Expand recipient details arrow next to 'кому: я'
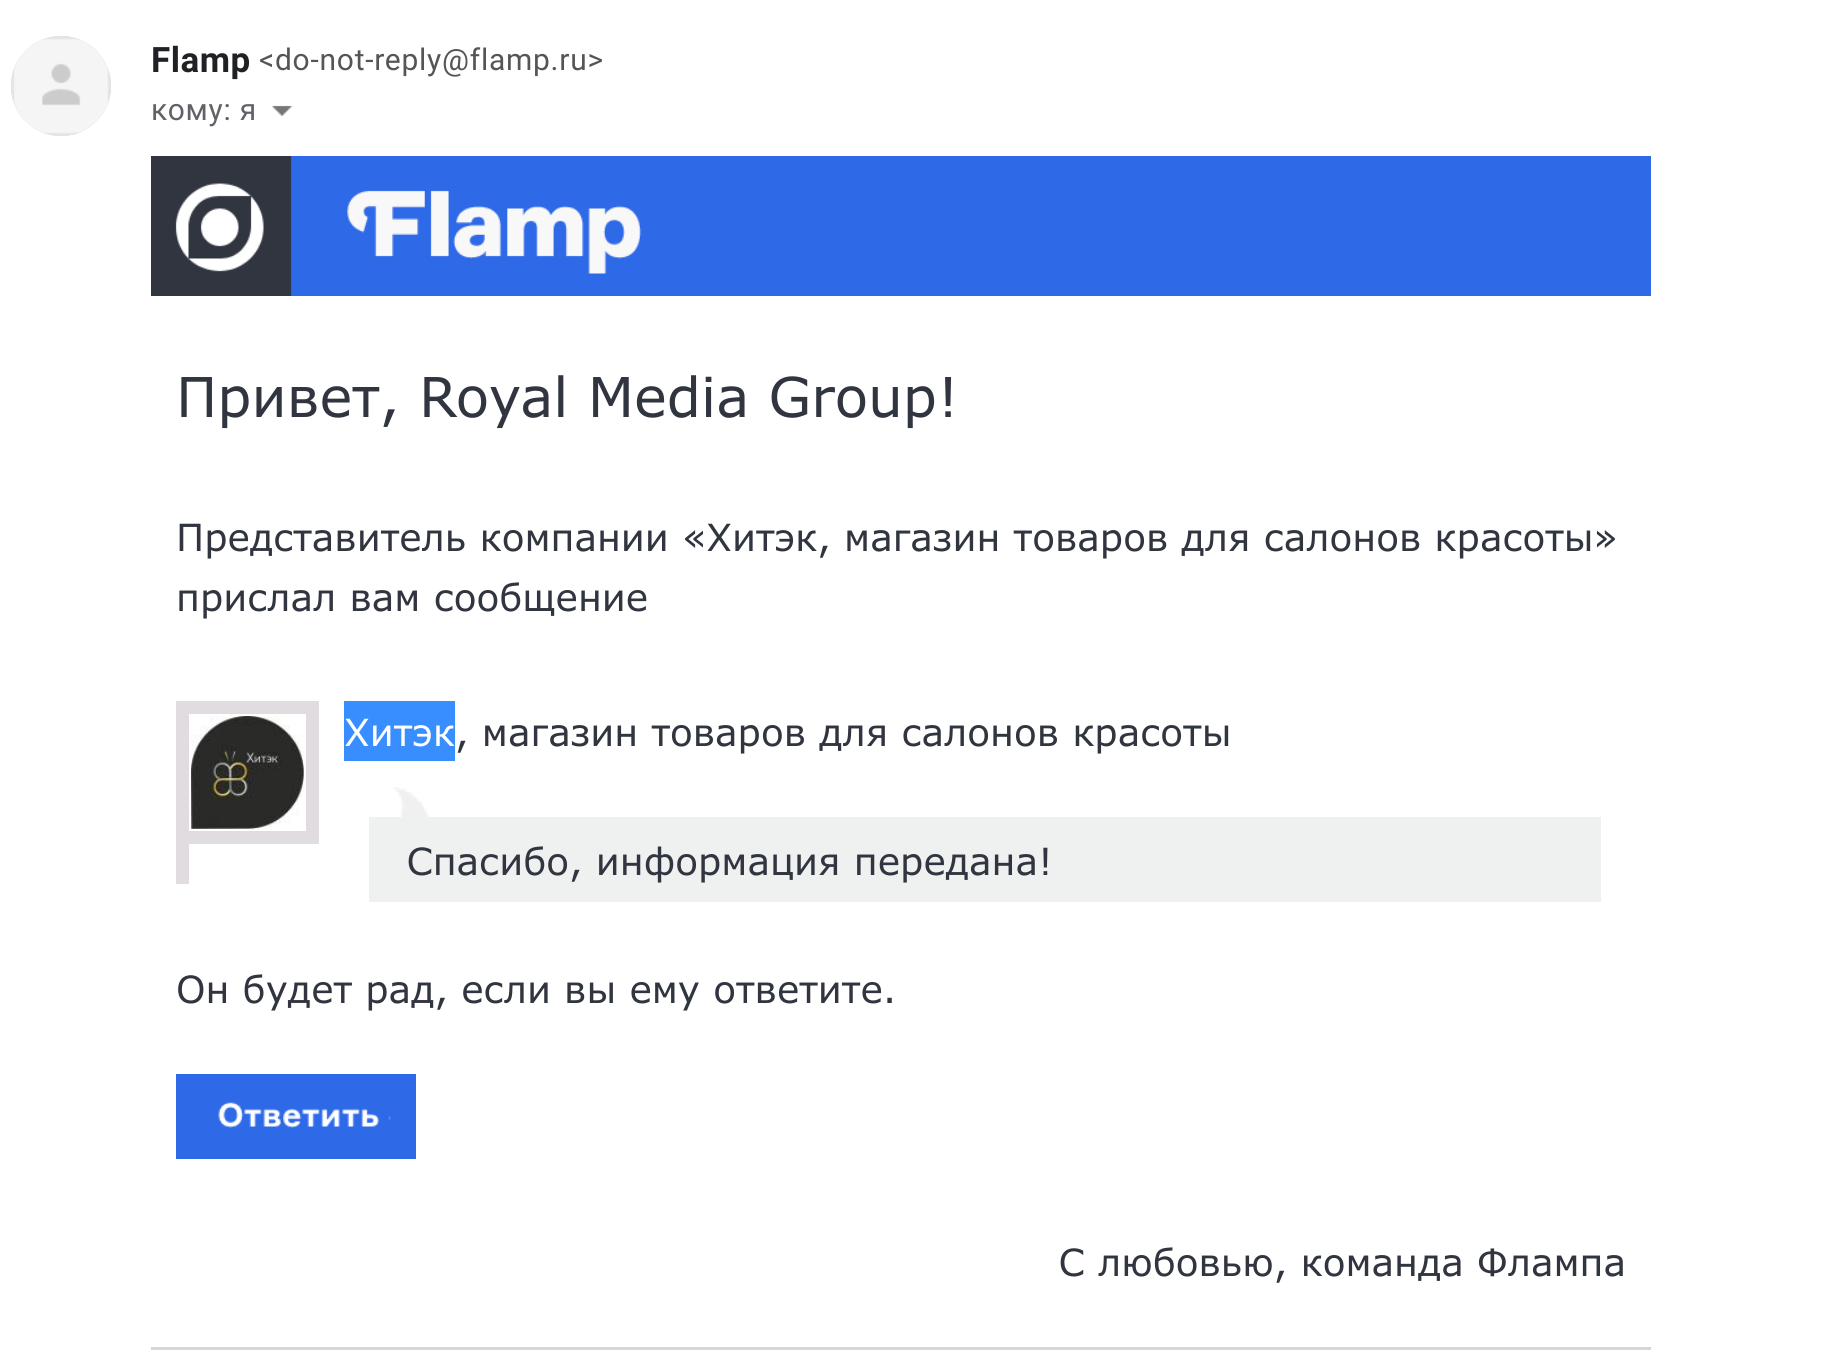The width and height of the screenshot is (1846, 1350). 282,111
